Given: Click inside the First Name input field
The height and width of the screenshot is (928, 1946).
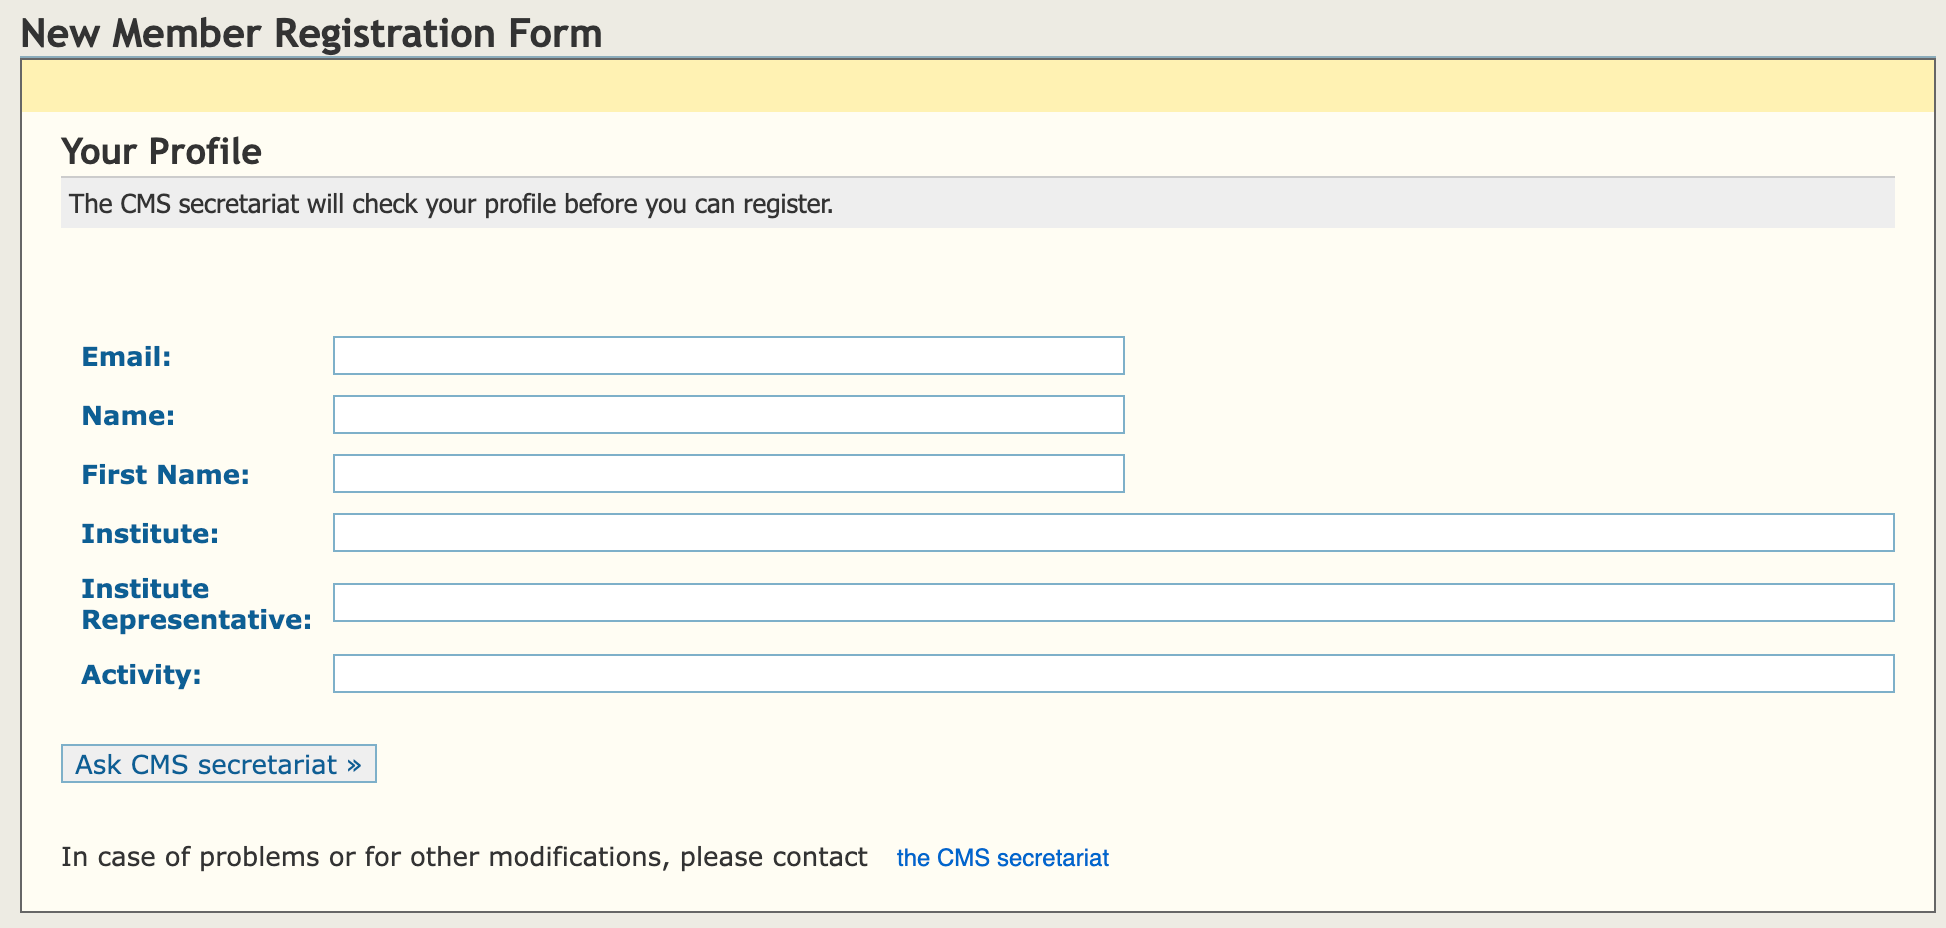Looking at the screenshot, I should coord(728,473).
